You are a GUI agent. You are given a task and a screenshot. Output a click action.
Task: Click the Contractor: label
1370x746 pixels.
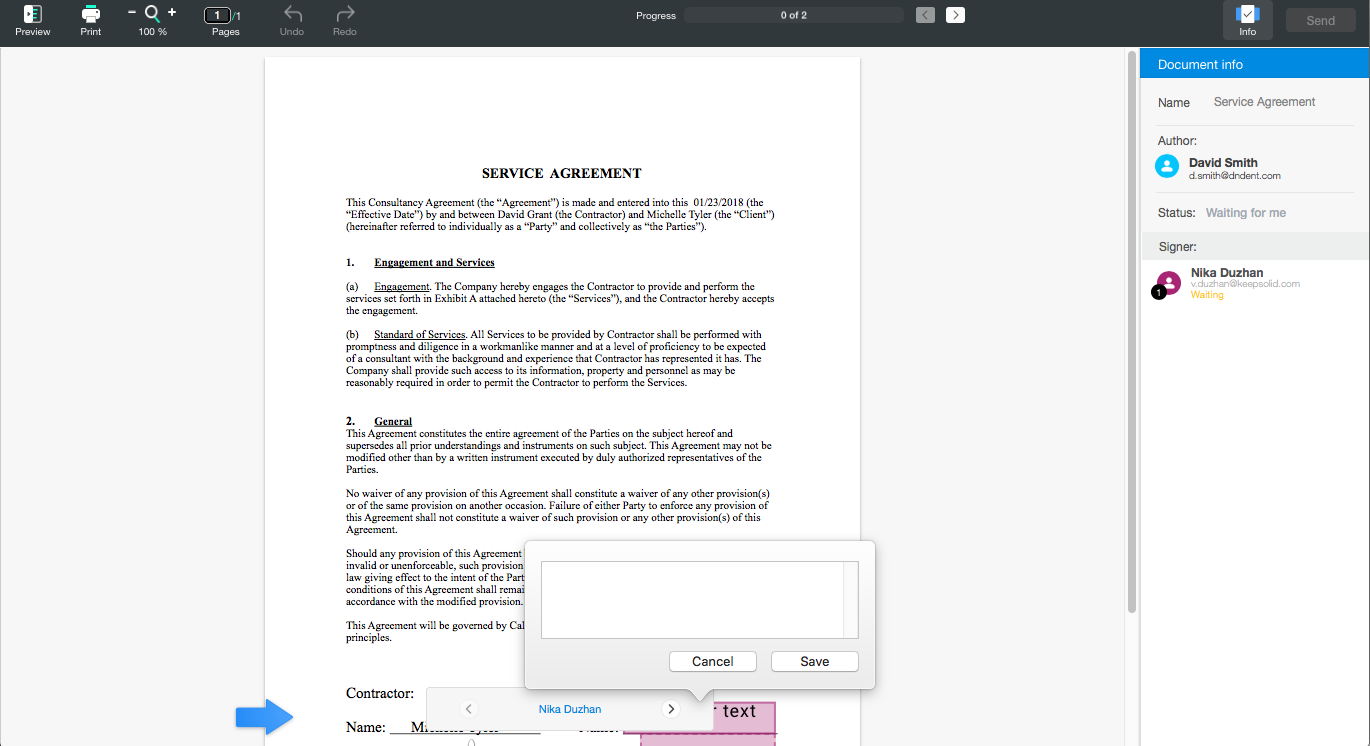pos(380,693)
